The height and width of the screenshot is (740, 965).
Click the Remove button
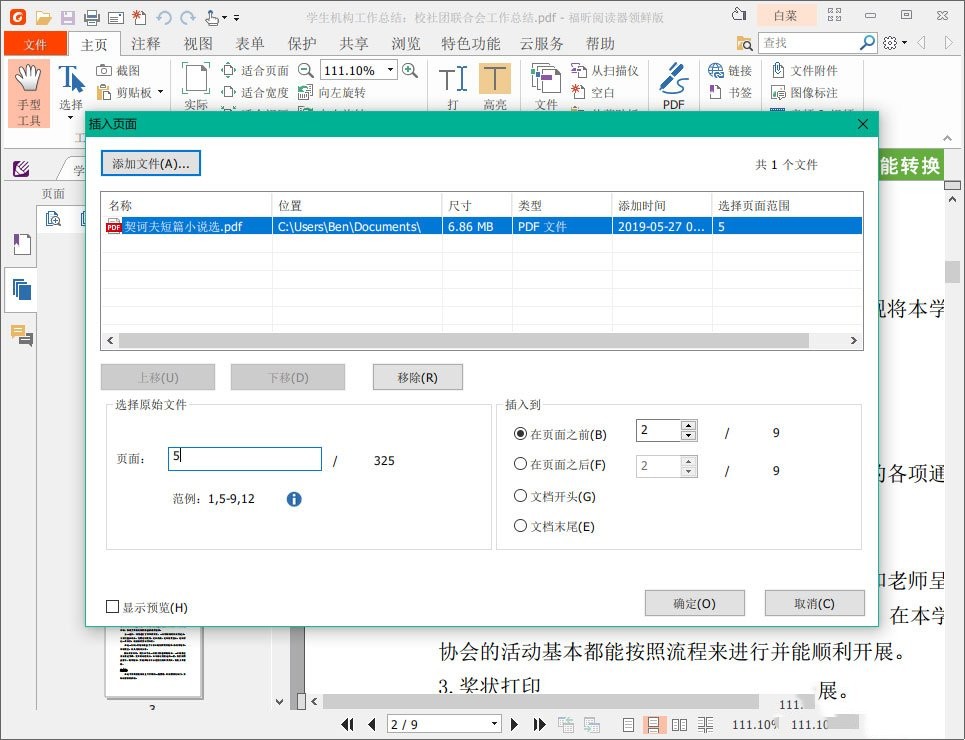tap(417, 377)
